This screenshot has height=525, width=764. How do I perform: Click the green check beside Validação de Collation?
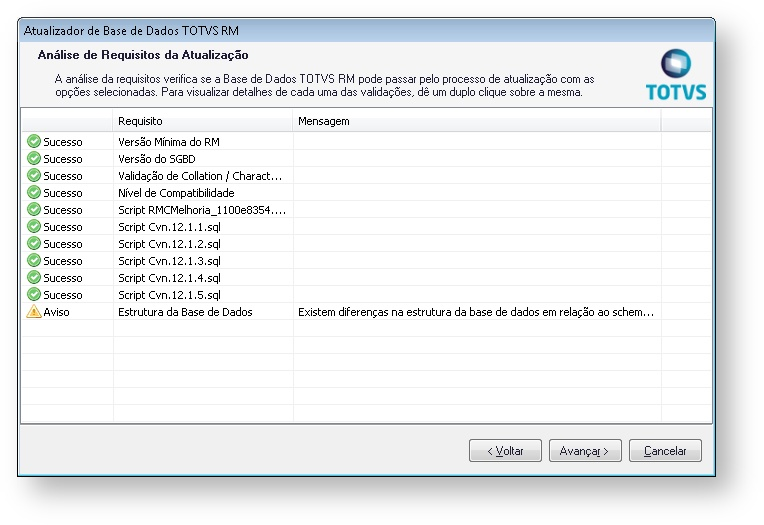(x=34, y=175)
